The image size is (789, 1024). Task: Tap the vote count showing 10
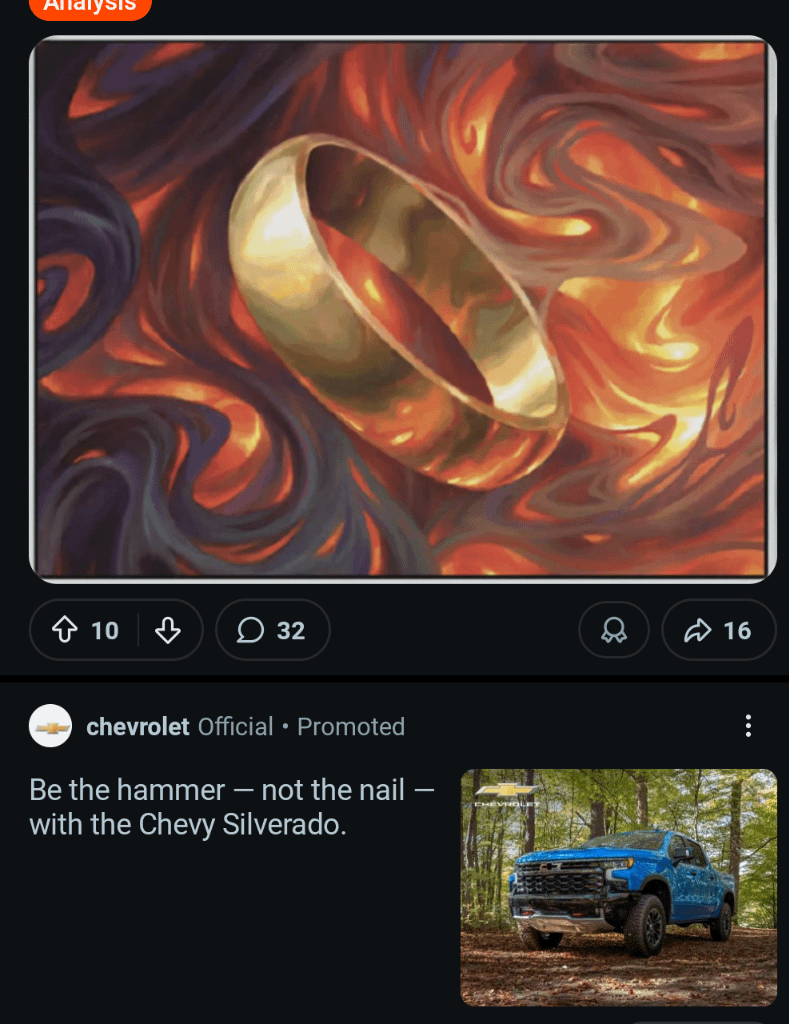click(x=105, y=630)
